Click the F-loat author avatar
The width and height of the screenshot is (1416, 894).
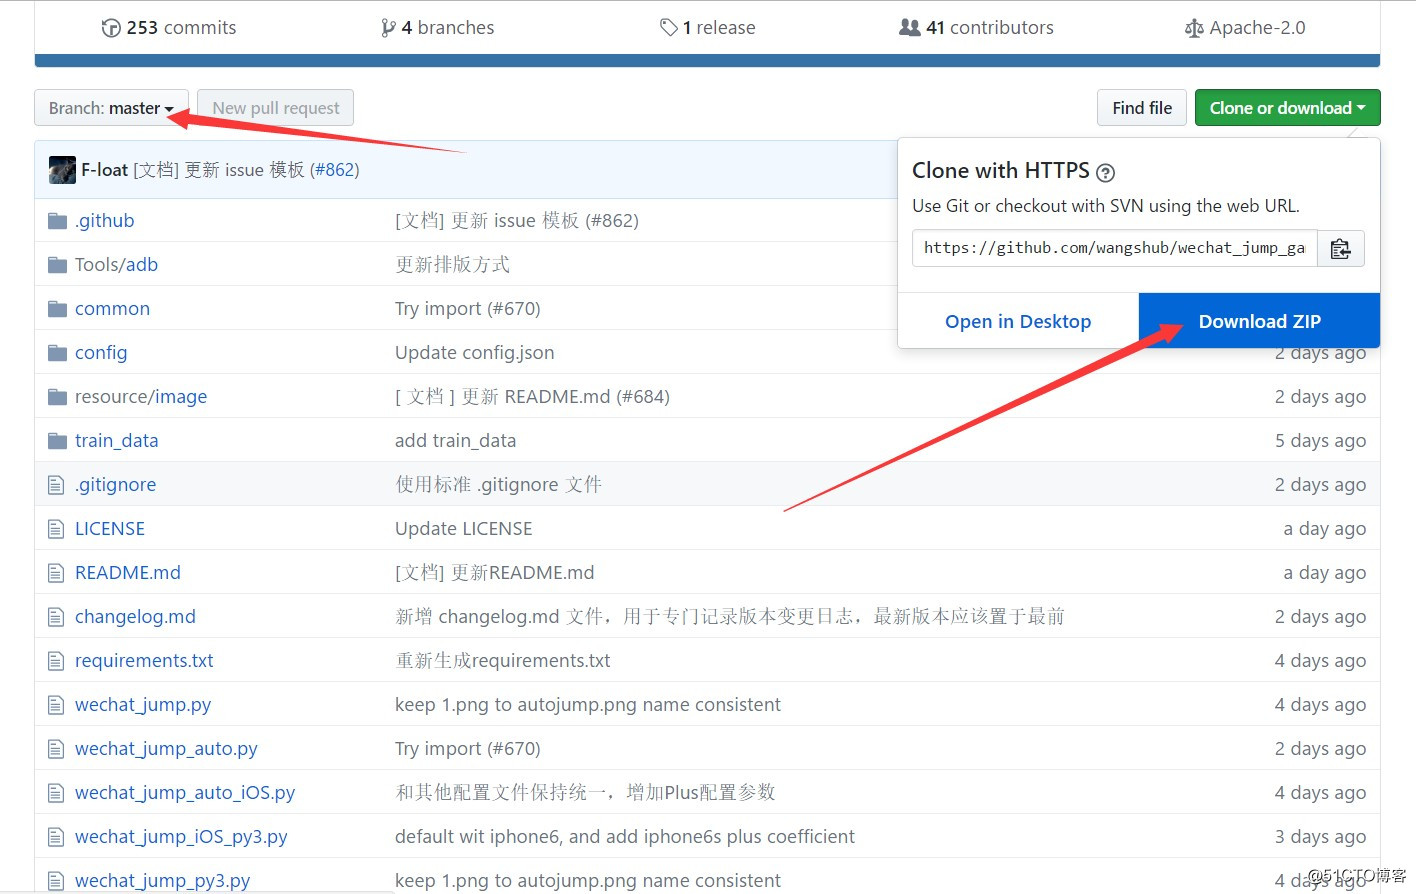click(x=62, y=170)
